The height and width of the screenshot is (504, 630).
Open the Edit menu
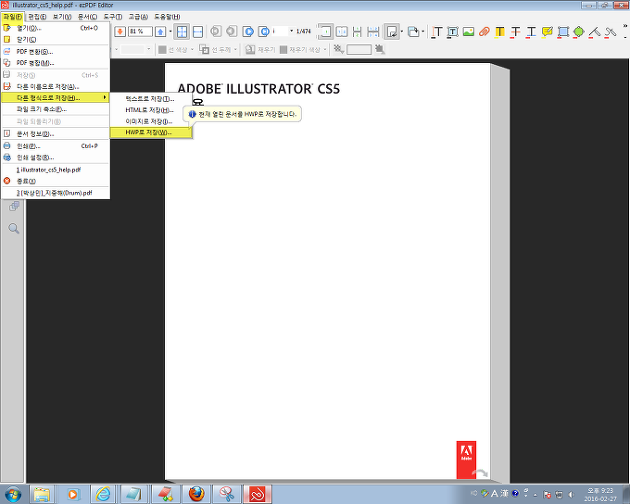click(x=37, y=17)
